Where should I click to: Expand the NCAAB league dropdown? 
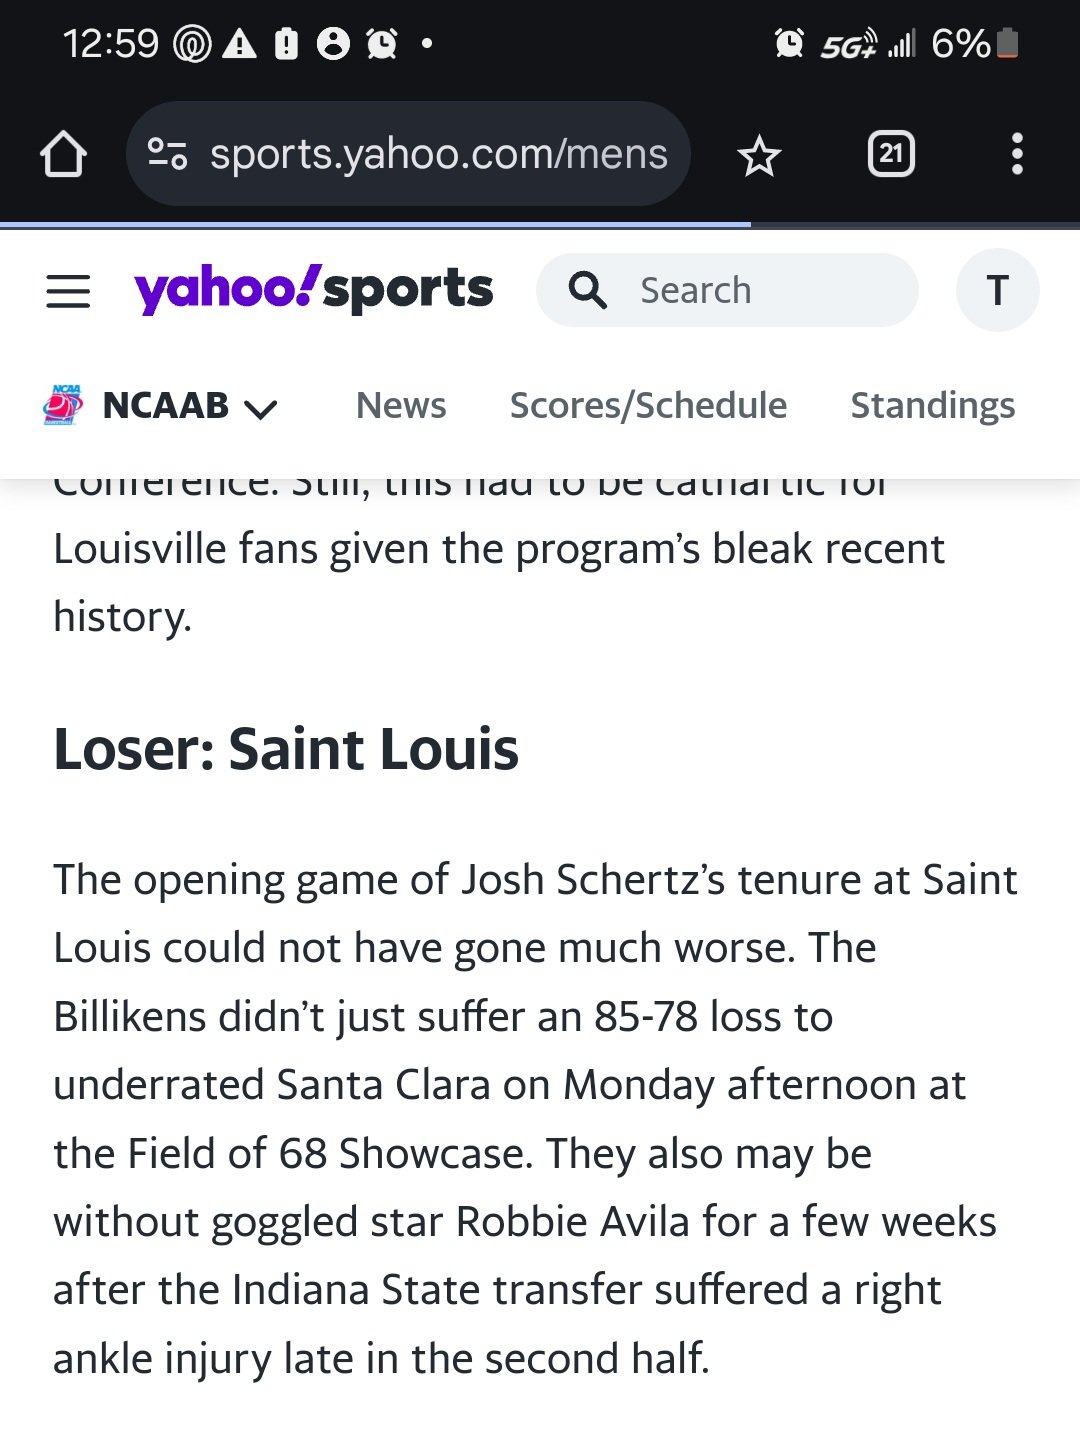pyautogui.click(x=260, y=408)
